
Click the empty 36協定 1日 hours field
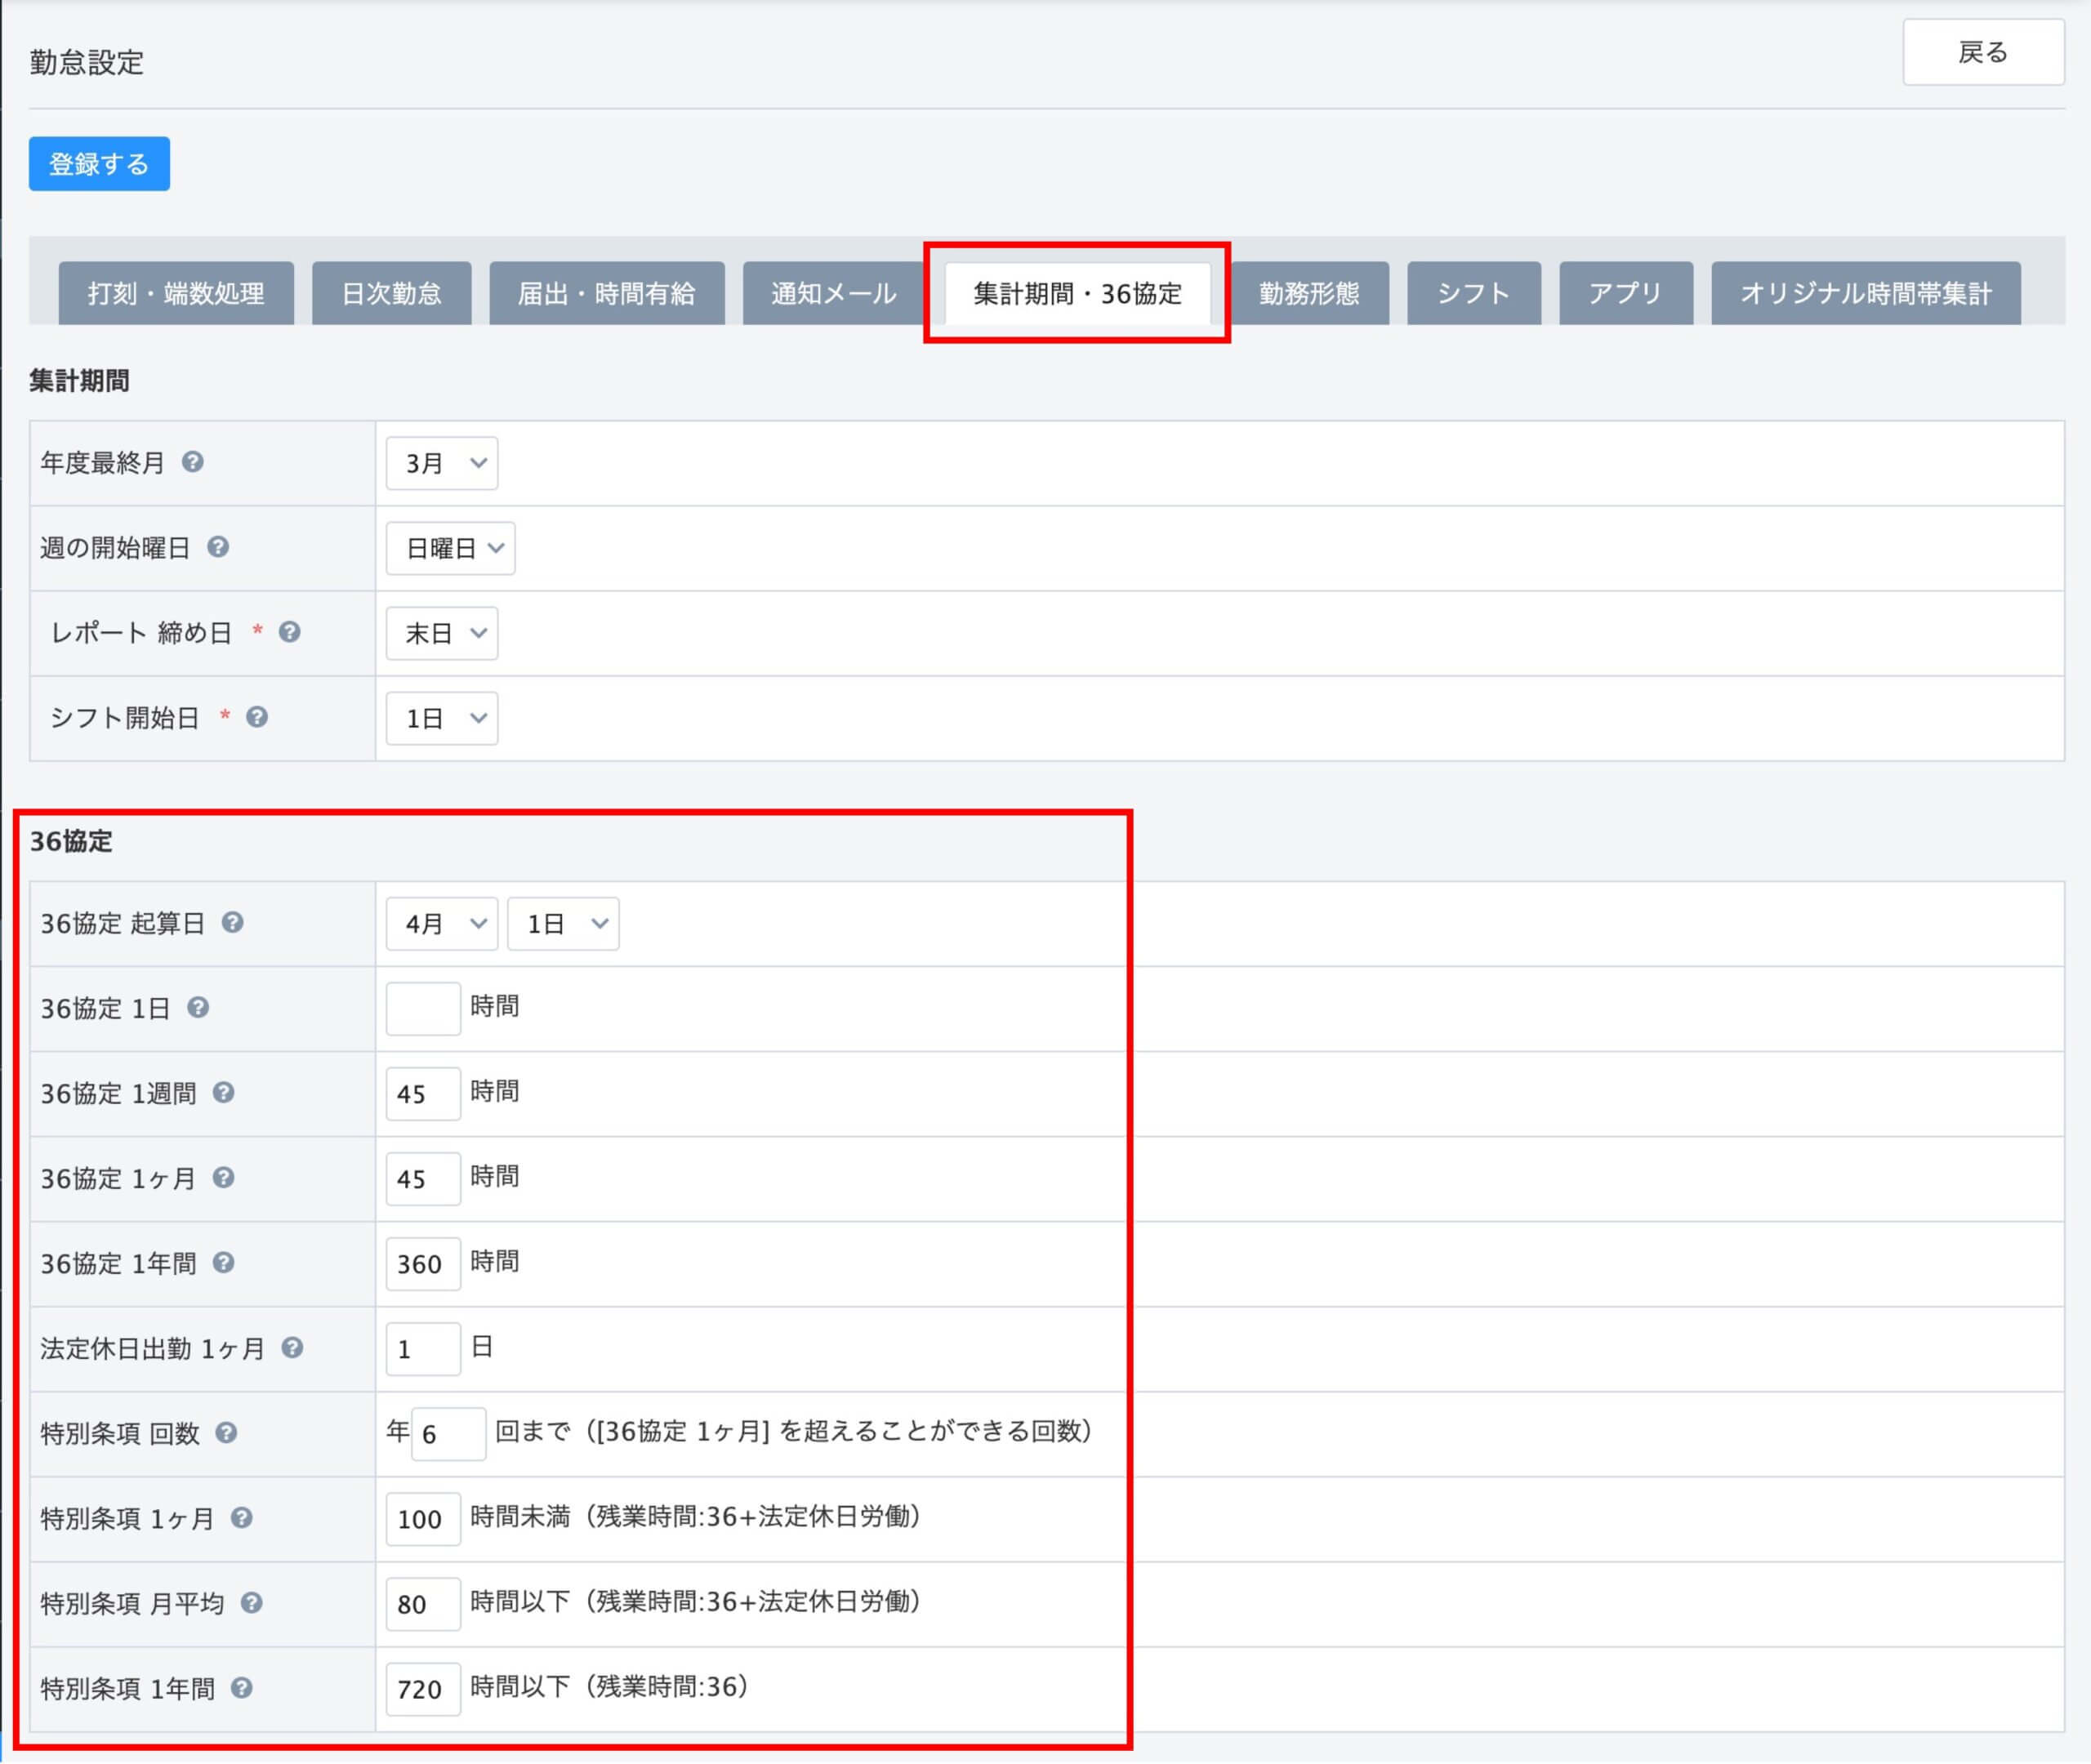(423, 1008)
